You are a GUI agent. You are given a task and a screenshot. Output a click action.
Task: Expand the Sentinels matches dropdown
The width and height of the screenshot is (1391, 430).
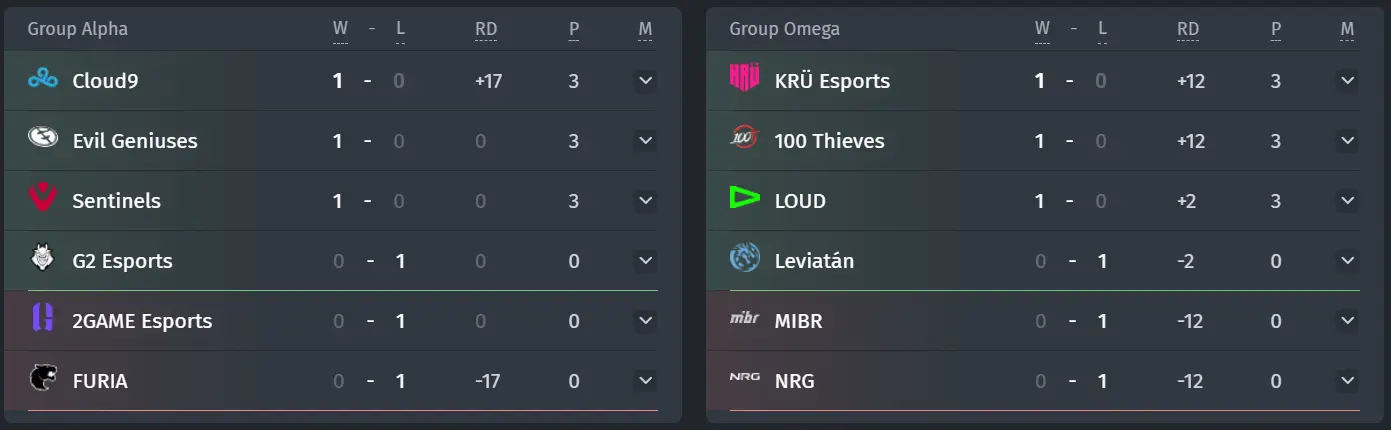coord(645,200)
